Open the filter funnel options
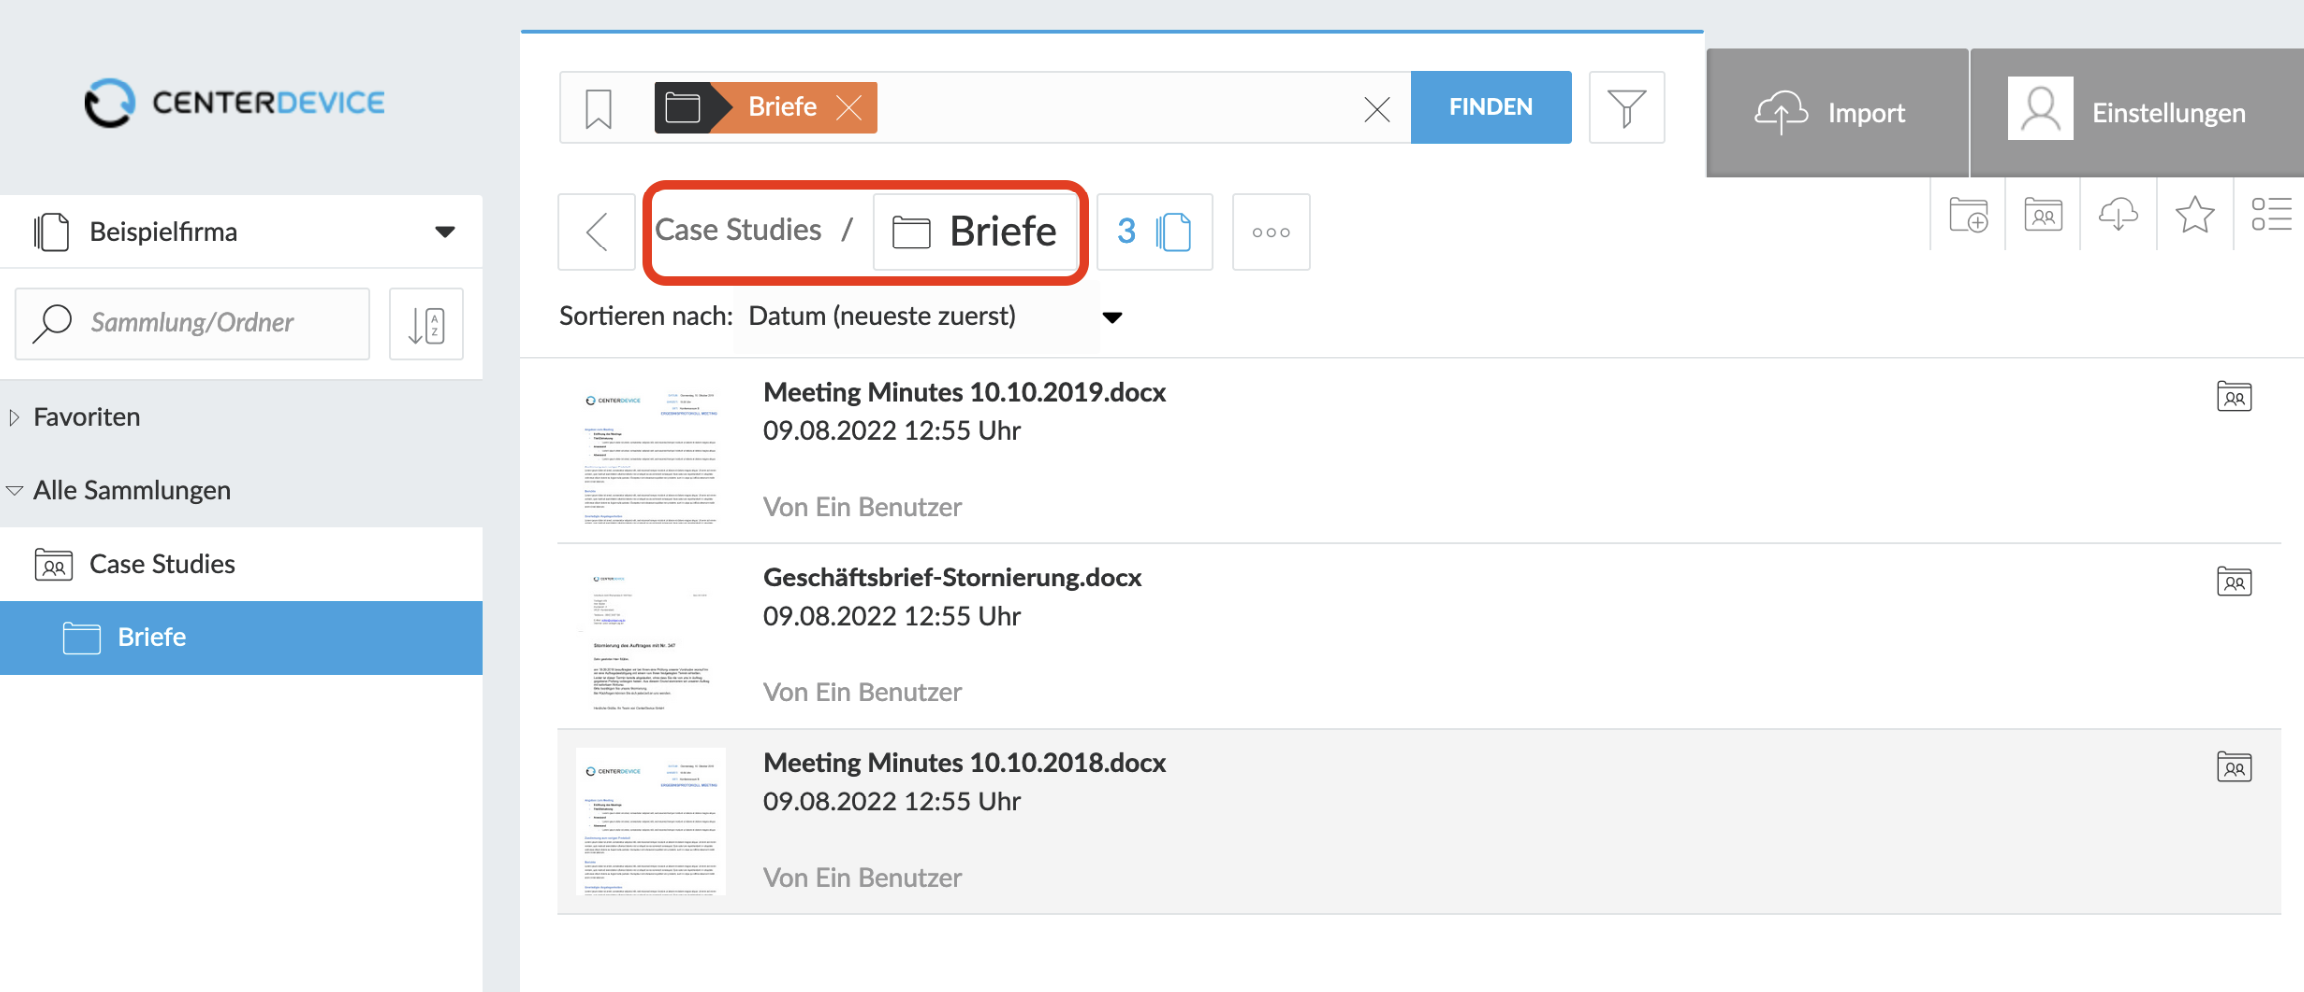2304x992 pixels. [1627, 107]
